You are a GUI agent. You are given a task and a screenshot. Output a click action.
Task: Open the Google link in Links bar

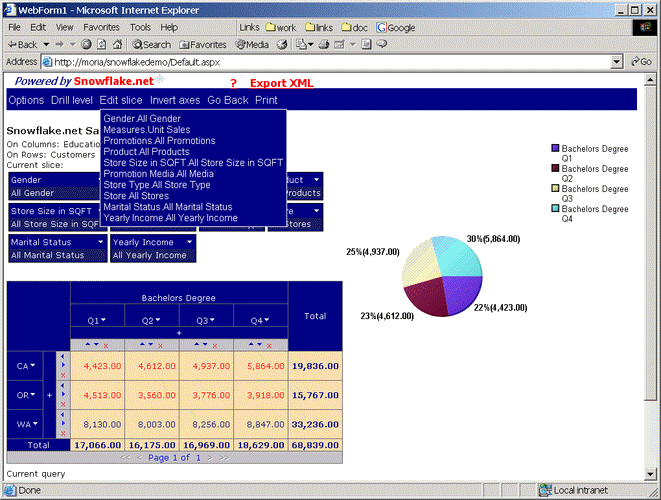point(396,28)
